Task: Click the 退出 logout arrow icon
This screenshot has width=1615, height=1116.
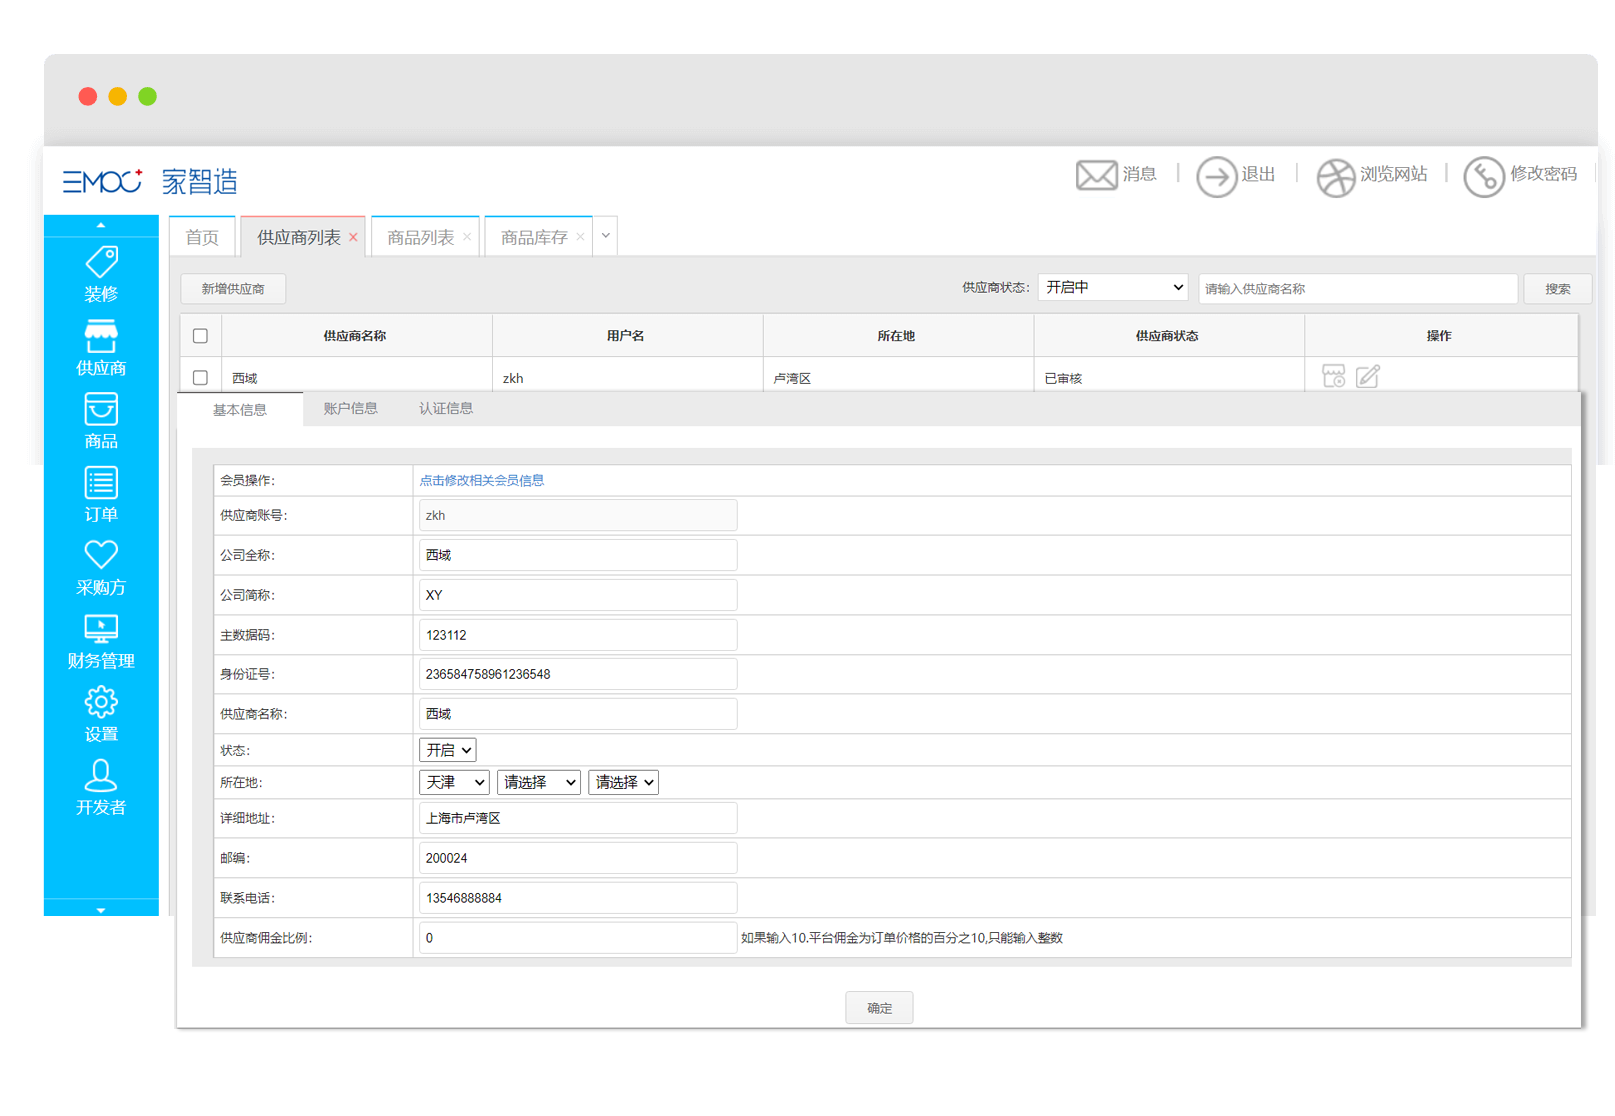Action: tap(1217, 177)
